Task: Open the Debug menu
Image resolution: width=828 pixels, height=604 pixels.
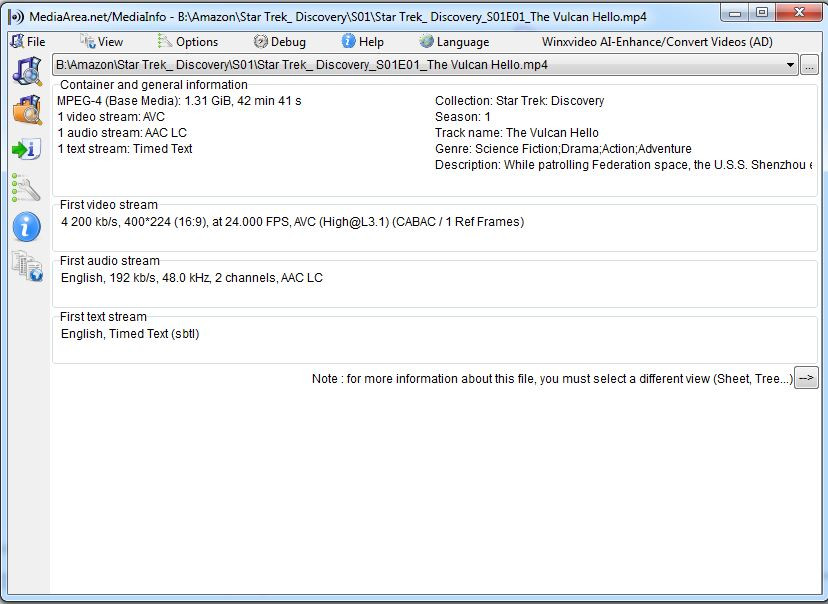Action: pyautogui.click(x=279, y=42)
